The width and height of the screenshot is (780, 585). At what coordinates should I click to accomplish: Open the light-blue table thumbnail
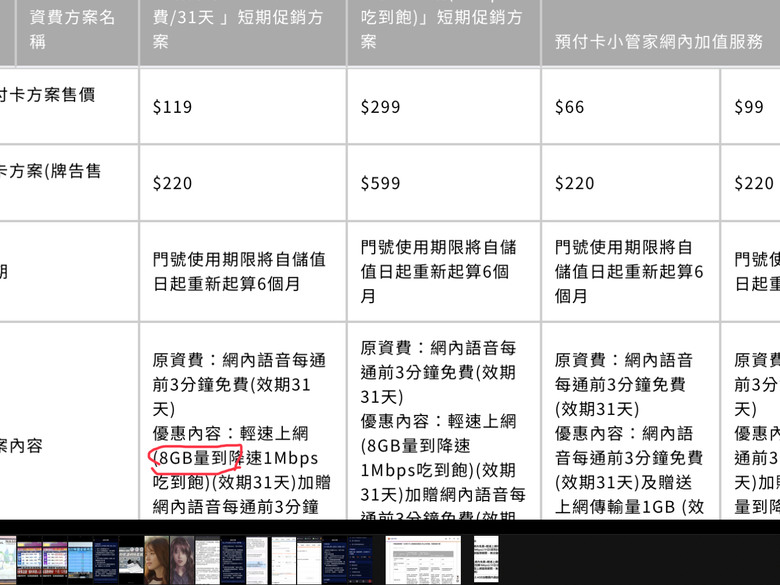[x=80, y=560]
